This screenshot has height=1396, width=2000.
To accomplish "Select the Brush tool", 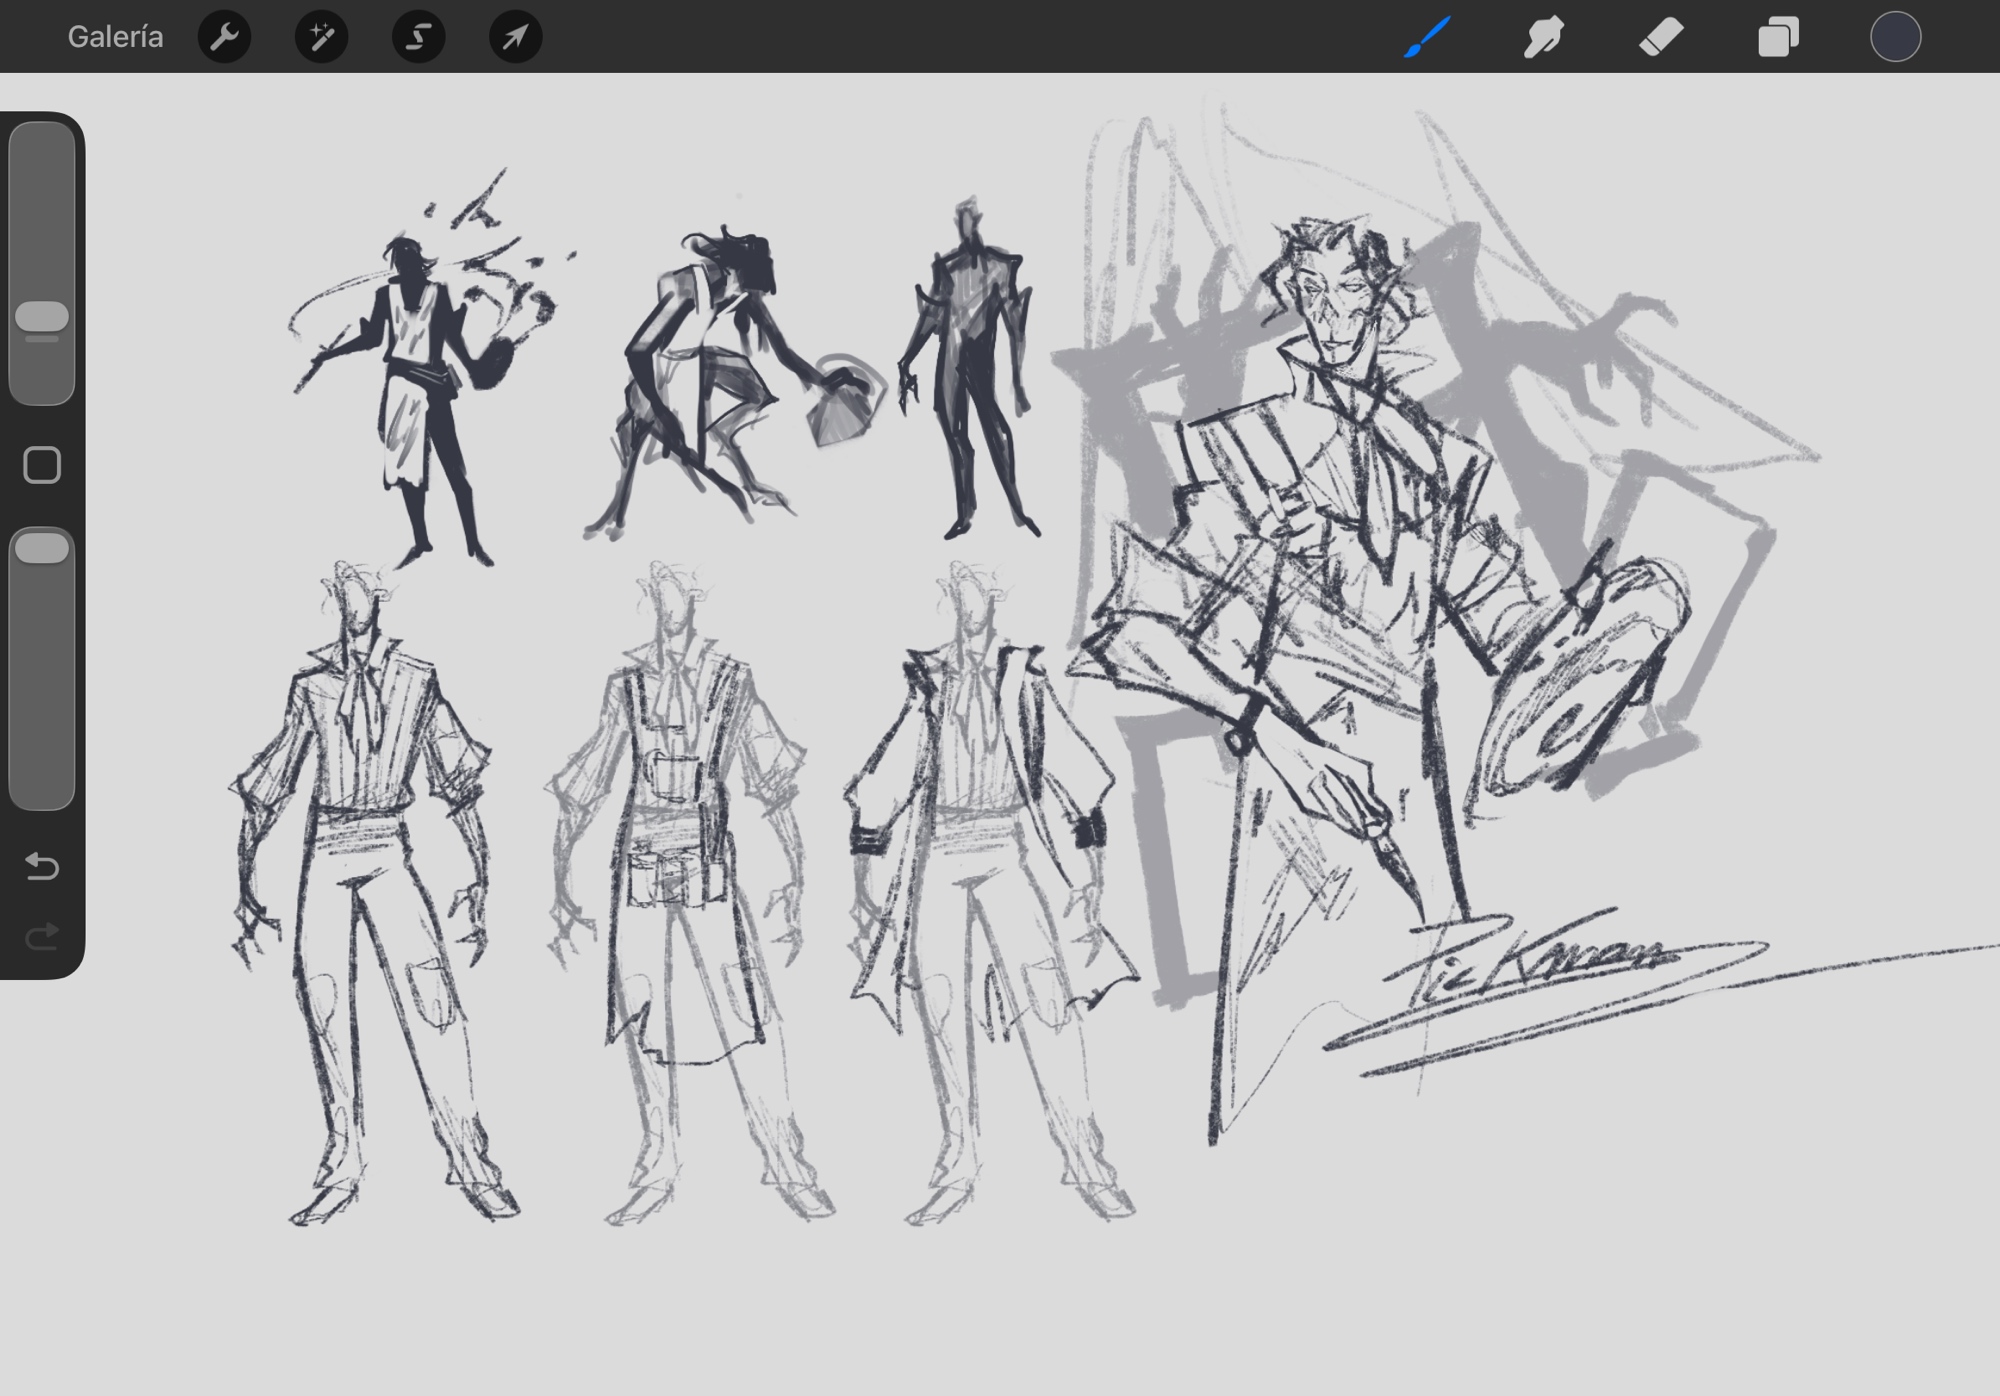I will (x=1427, y=37).
